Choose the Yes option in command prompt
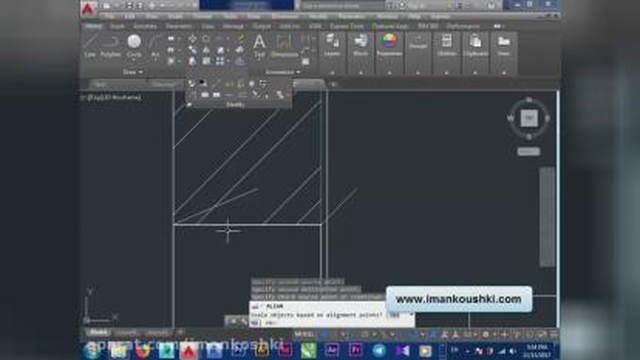This screenshot has height=360, width=640. pos(394,315)
